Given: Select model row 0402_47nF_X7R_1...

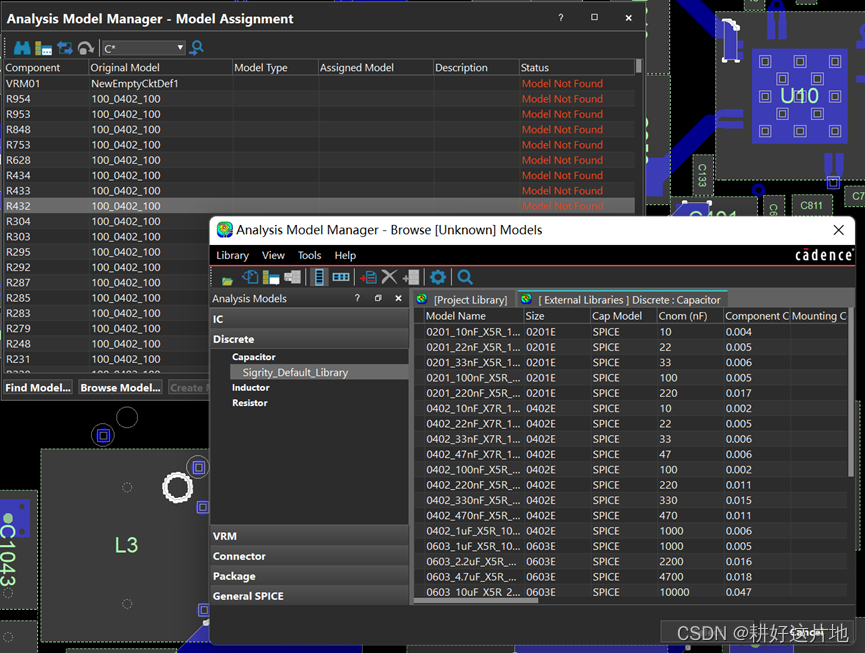Looking at the screenshot, I should coord(631,454).
